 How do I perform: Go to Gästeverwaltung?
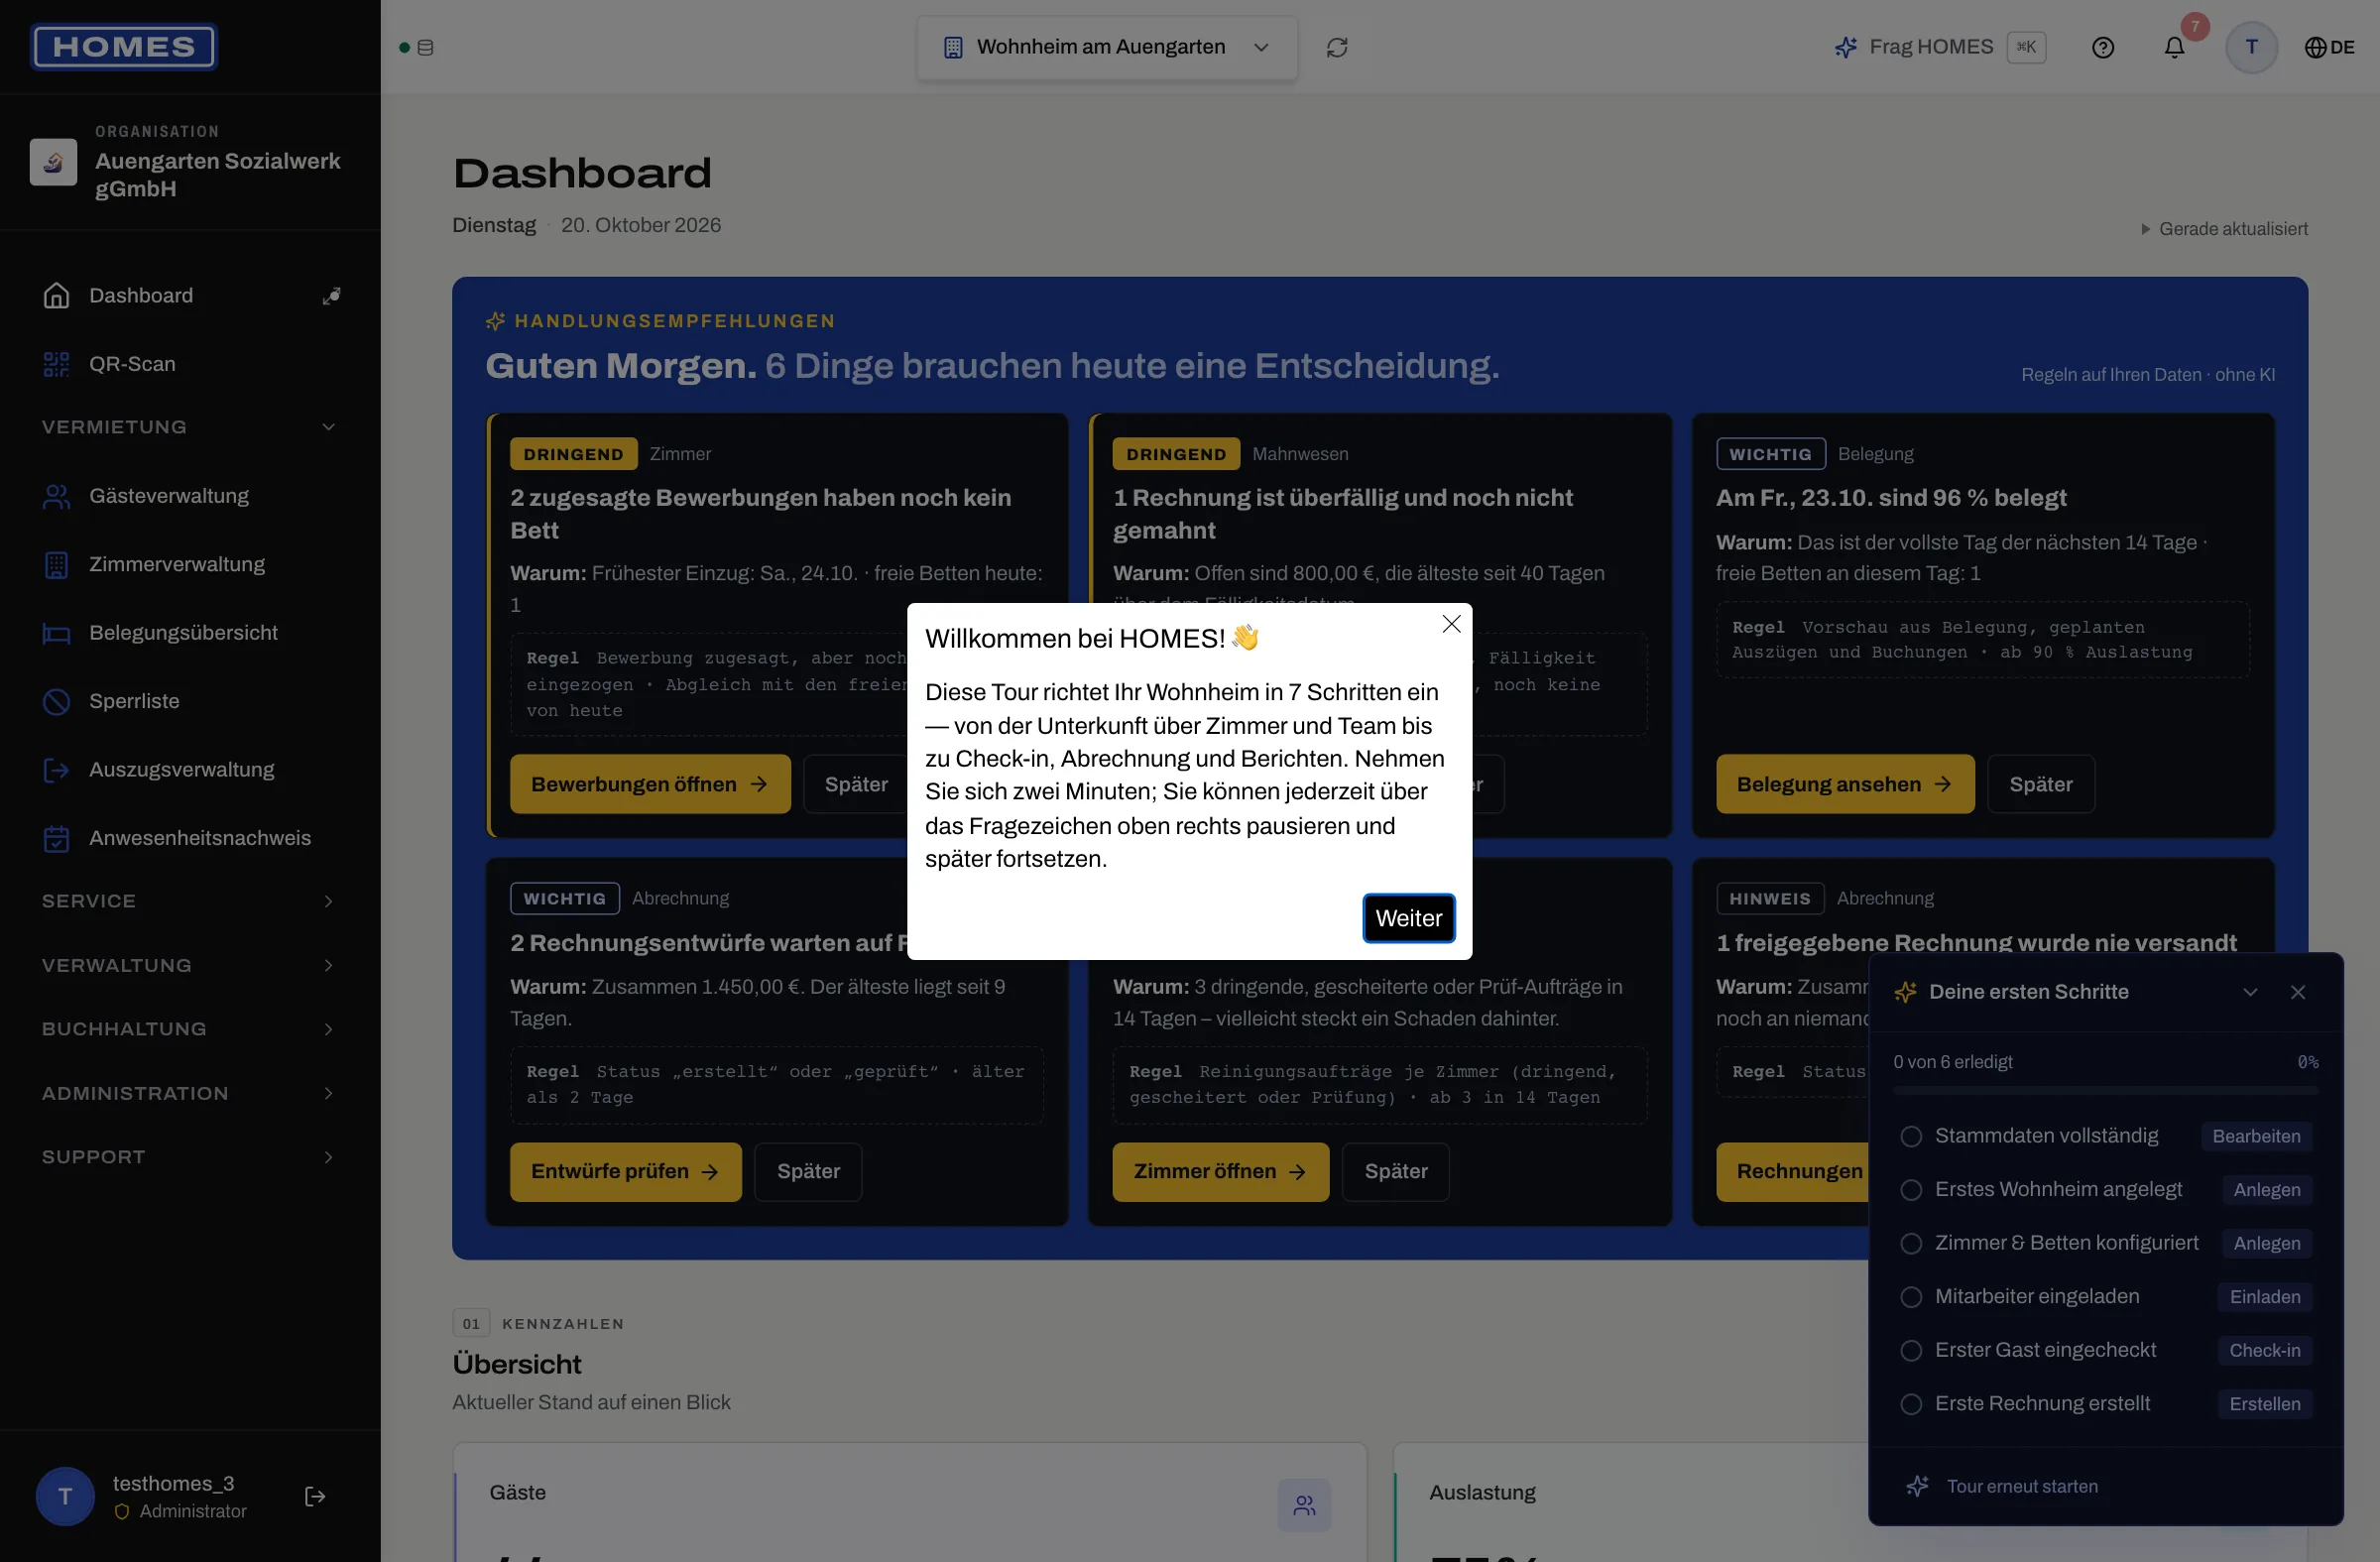tap(190, 496)
